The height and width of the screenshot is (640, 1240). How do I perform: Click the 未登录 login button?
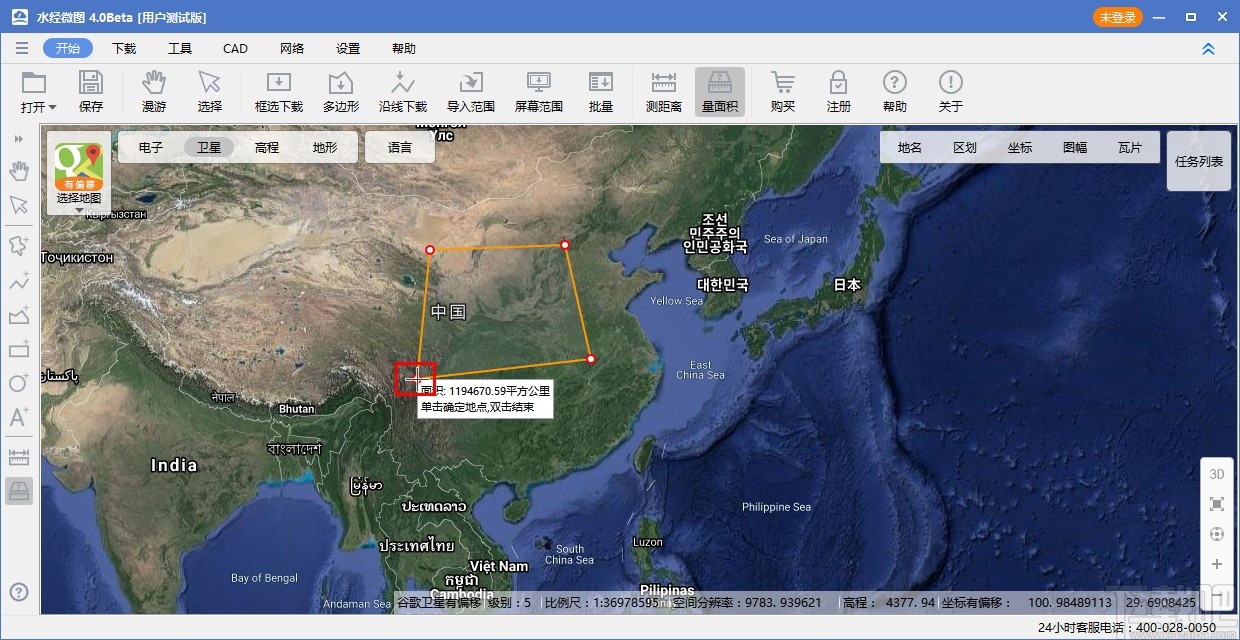coord(1117,17)
